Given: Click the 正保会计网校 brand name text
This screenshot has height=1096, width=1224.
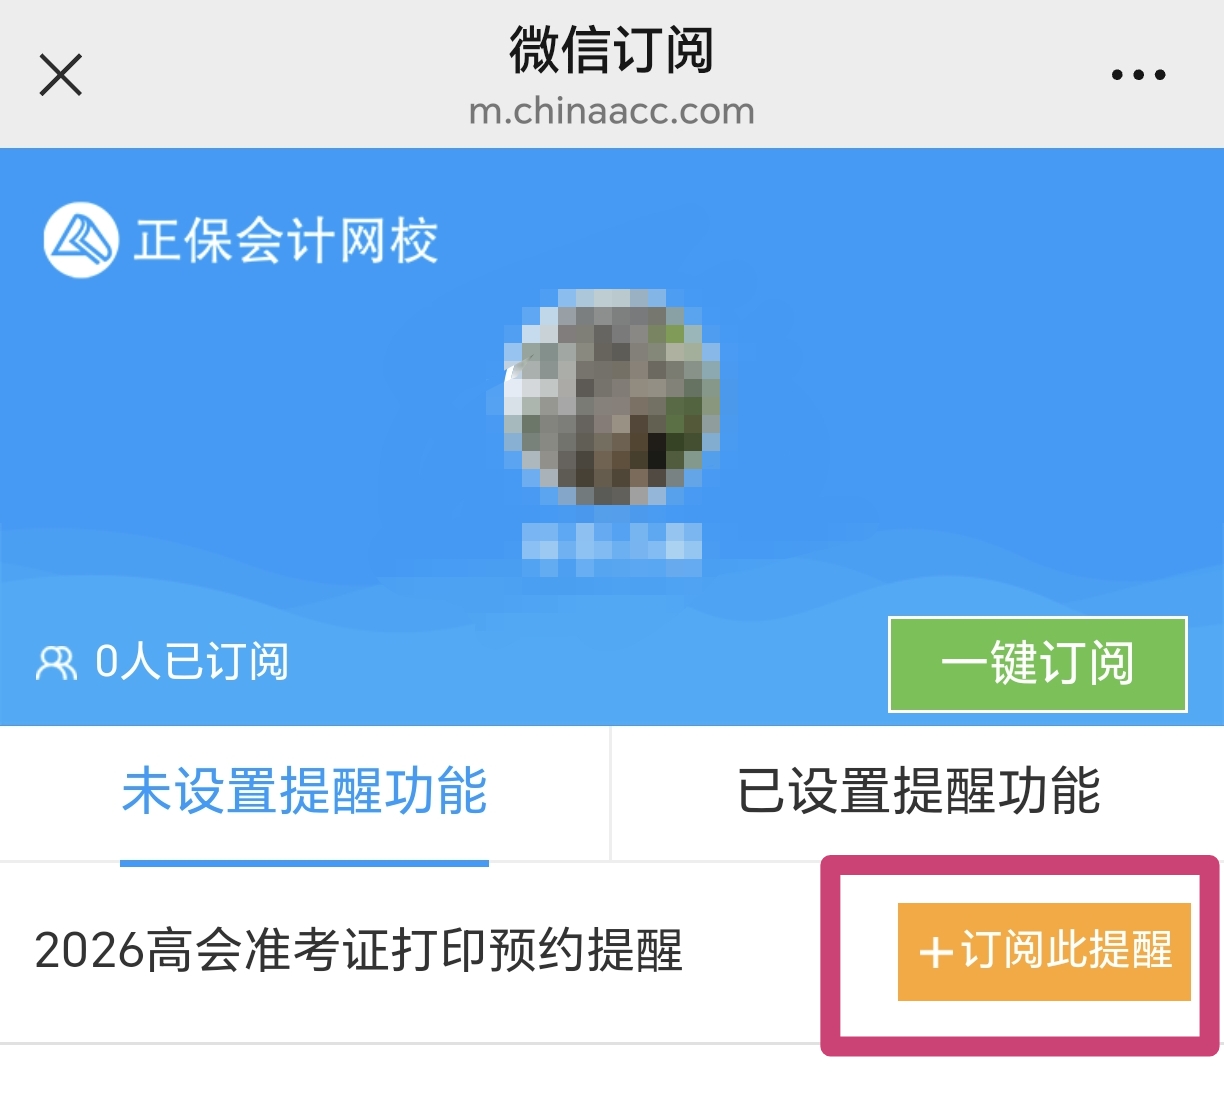Looking at the screenshot, I should [286, 241].
